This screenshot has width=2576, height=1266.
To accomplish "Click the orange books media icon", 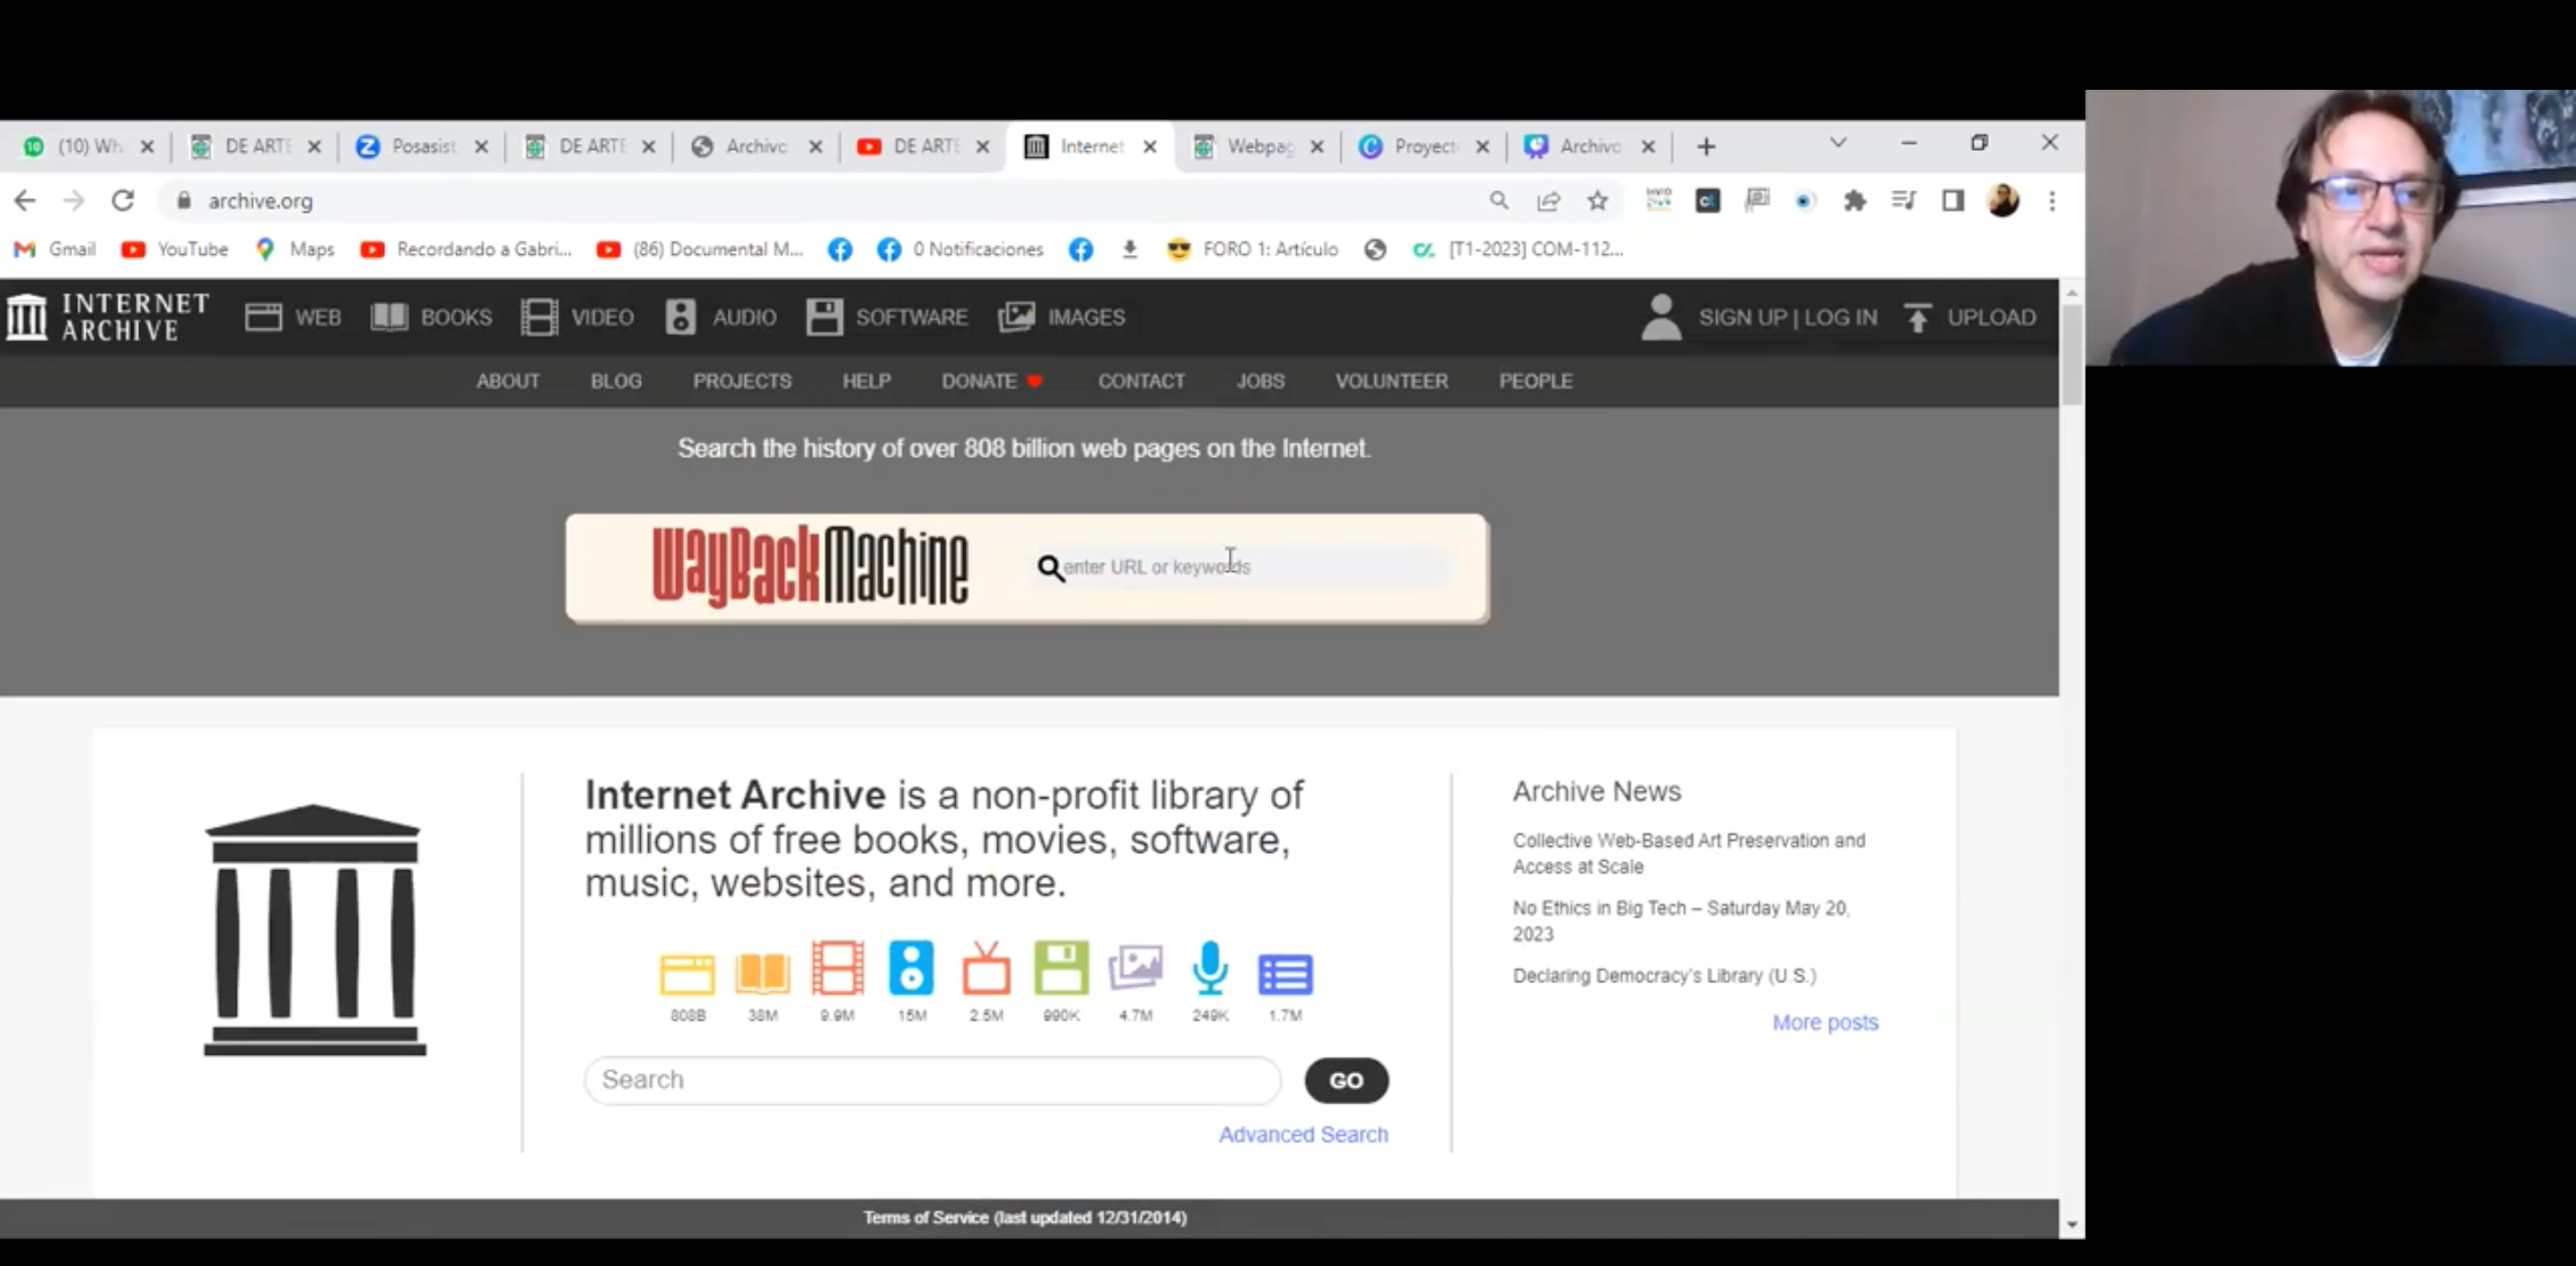I will tap(762, 972).
